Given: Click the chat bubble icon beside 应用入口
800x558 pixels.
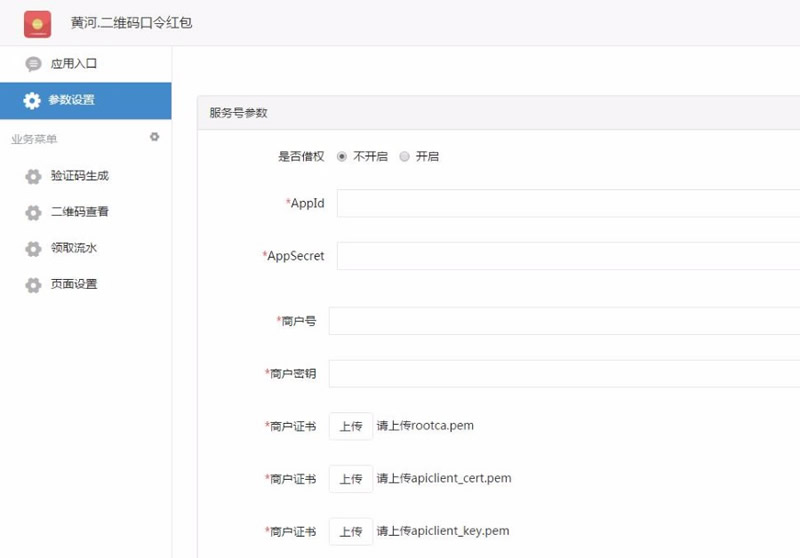Looking at the screenshot, I should tap(33, 64).
